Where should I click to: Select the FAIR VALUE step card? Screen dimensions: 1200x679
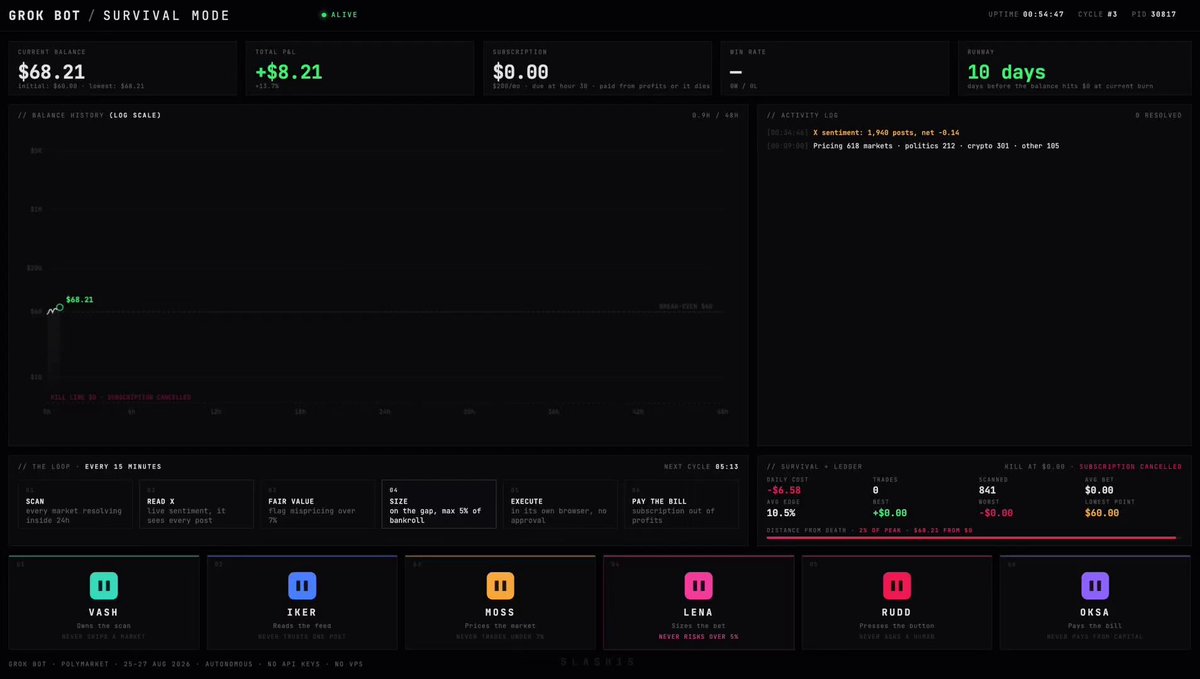click(317, 504)
